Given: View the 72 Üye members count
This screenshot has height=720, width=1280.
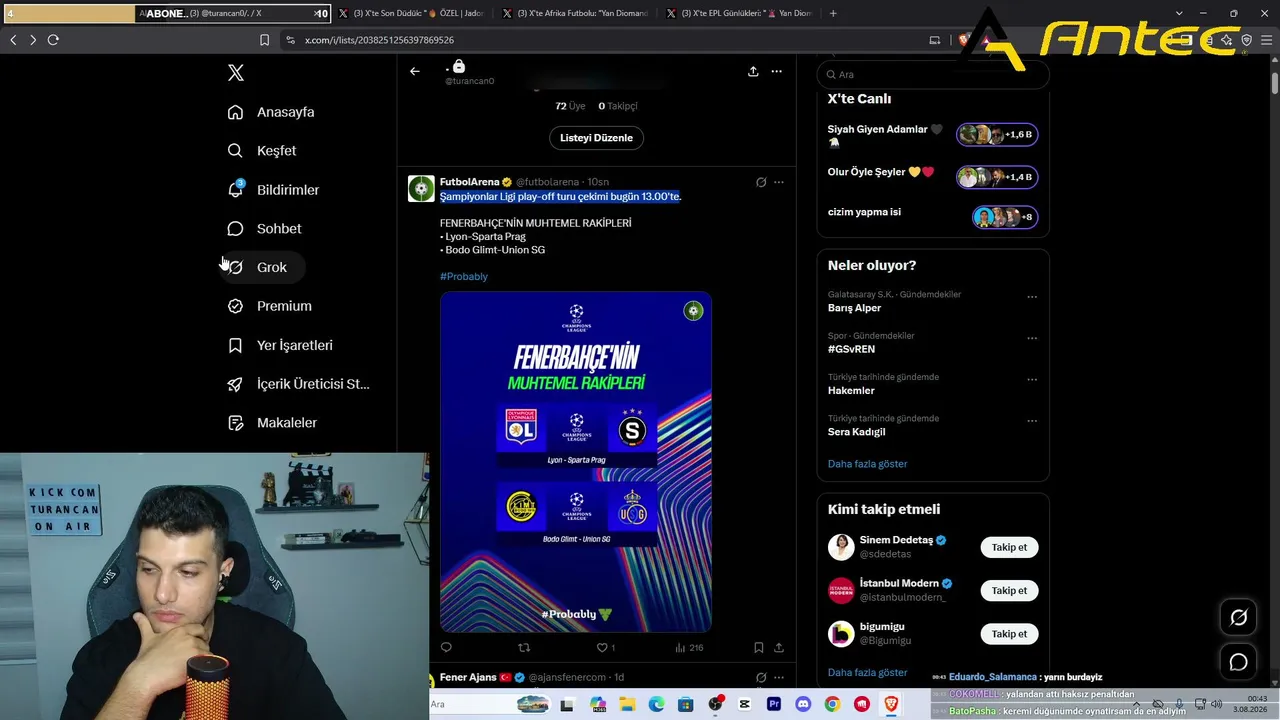Looking at the screenshot, I should coord(570,106).
